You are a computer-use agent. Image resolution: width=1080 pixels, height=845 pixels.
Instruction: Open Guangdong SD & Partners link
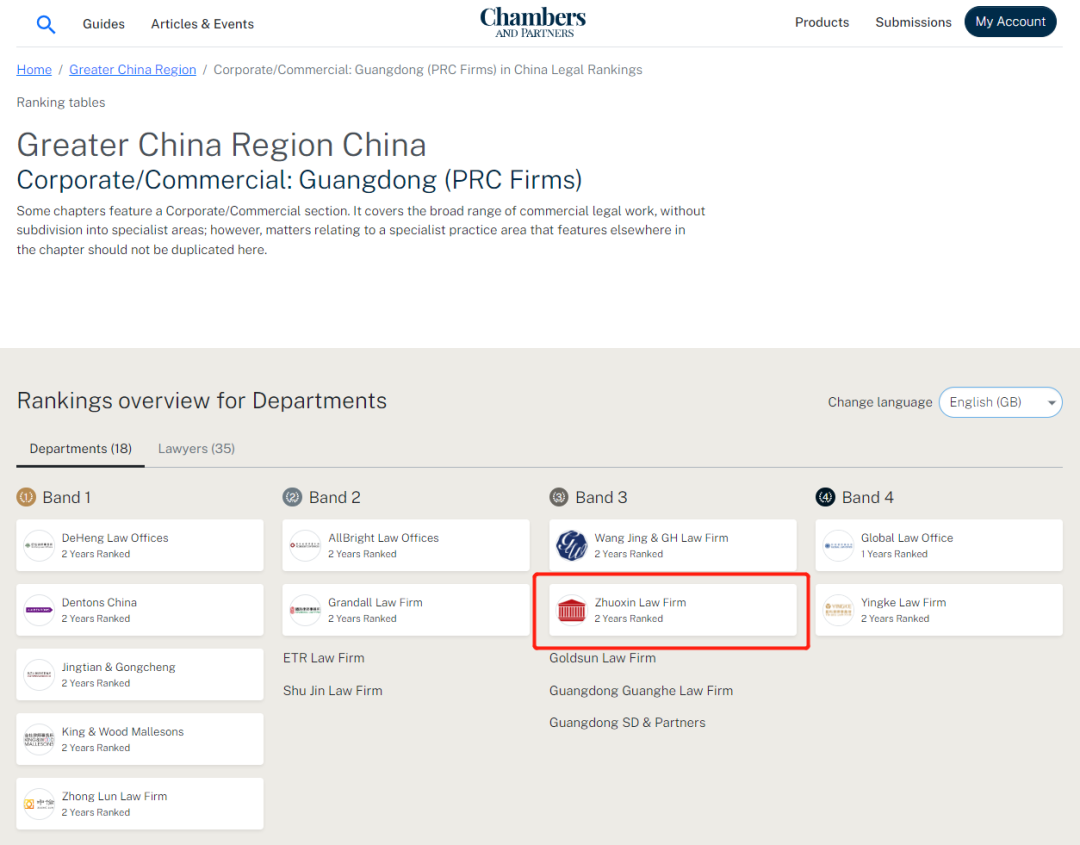click(x=627, y=722)
